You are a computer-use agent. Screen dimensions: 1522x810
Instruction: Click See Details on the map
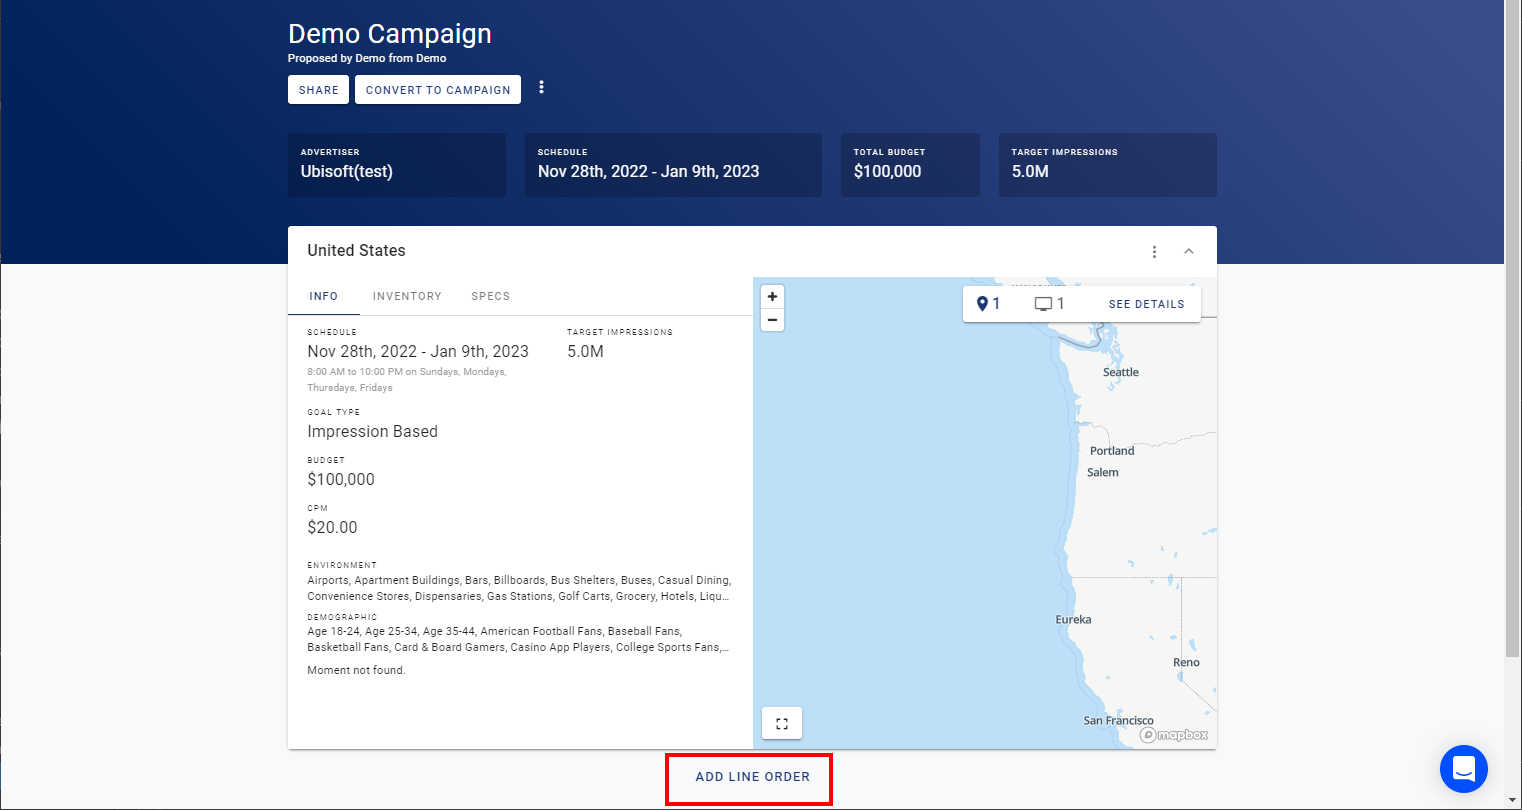pyautogui.click(x=1146, y=304)
